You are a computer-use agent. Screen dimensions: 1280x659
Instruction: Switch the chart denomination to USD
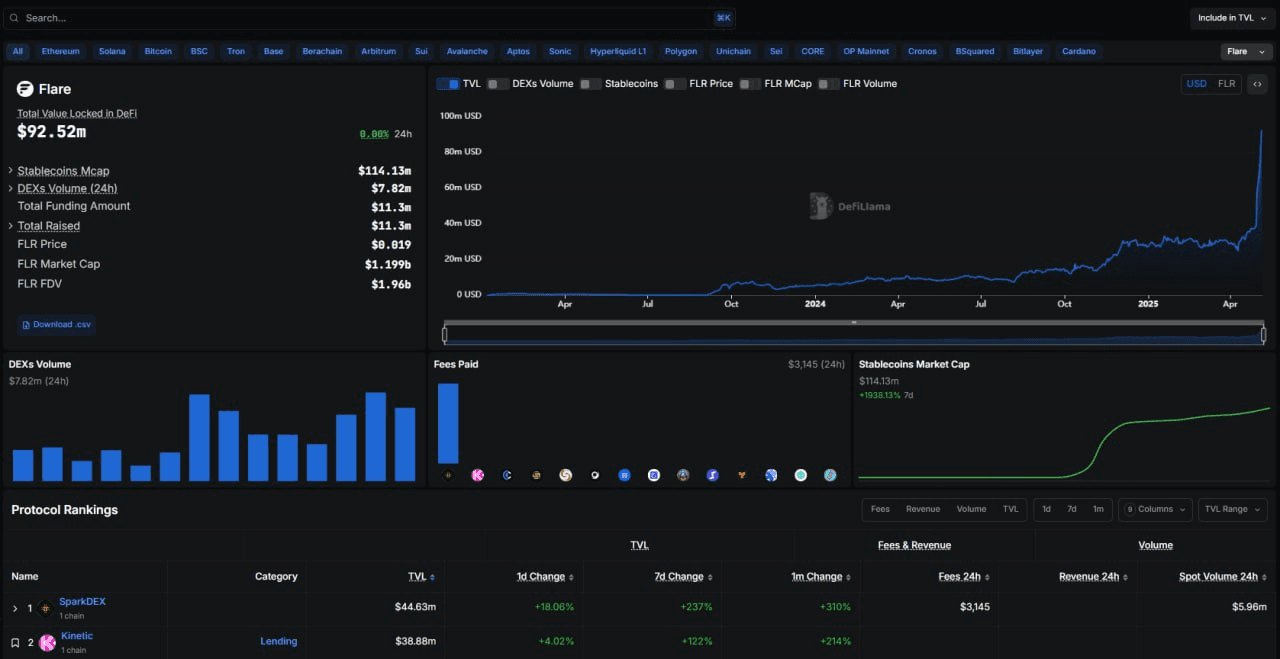(1196, 84)
